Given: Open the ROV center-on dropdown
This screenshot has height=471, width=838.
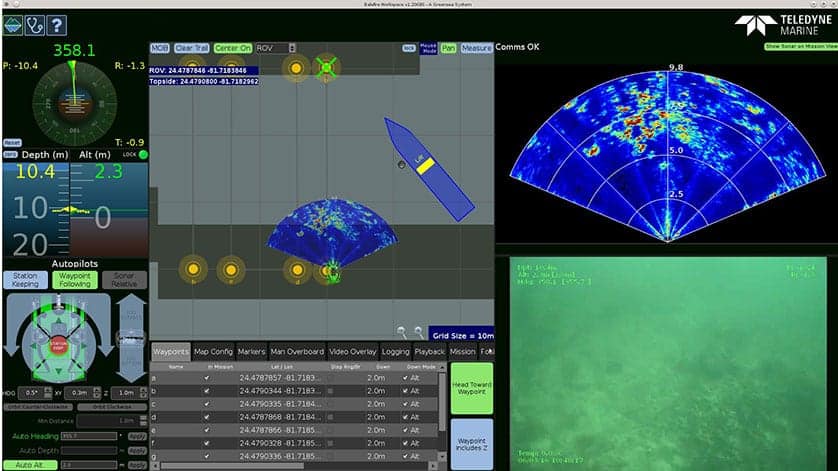Looking at the screenshot, I should tap(275, 48).
